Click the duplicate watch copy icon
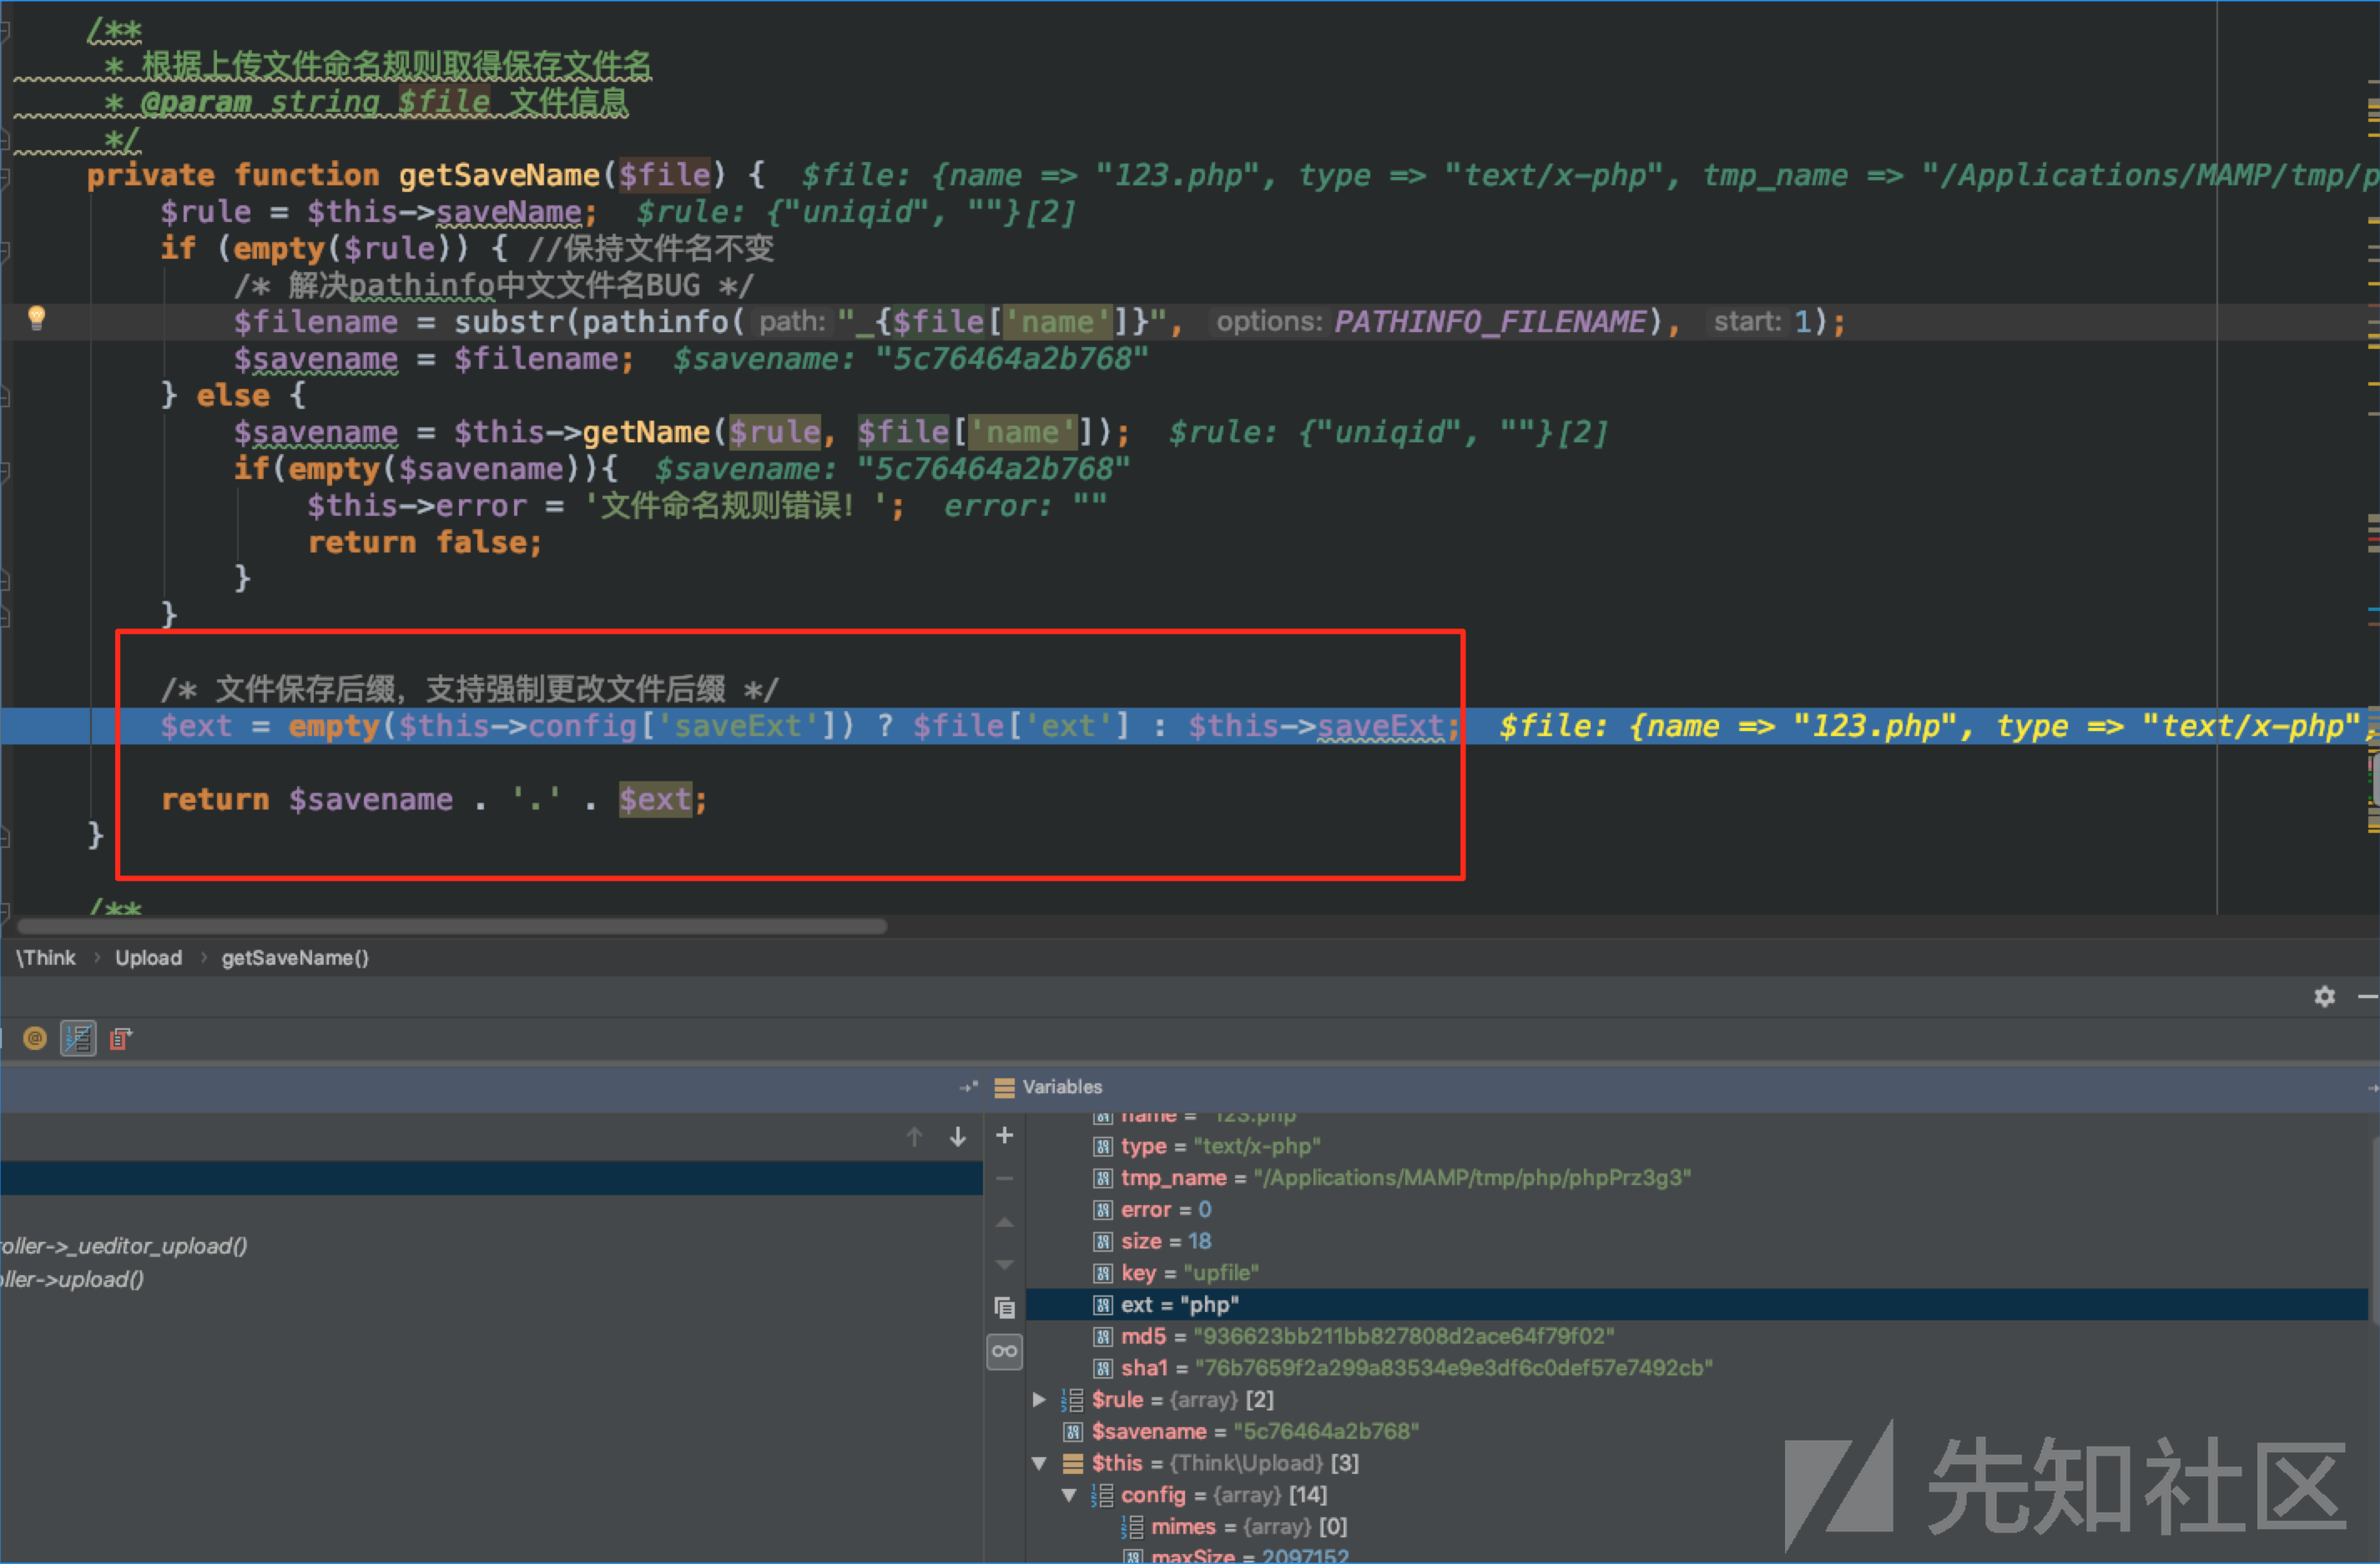 pos(1005,1308)
